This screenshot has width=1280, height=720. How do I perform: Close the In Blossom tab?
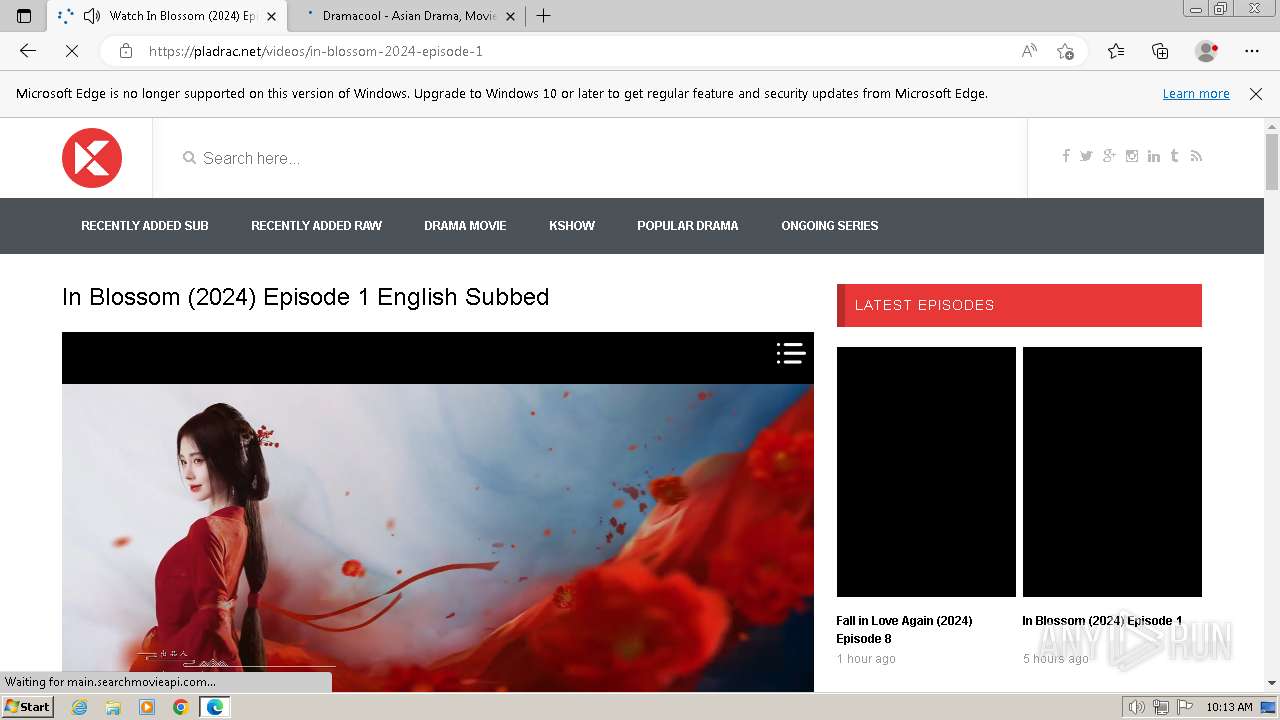click(x=271, y=16)
